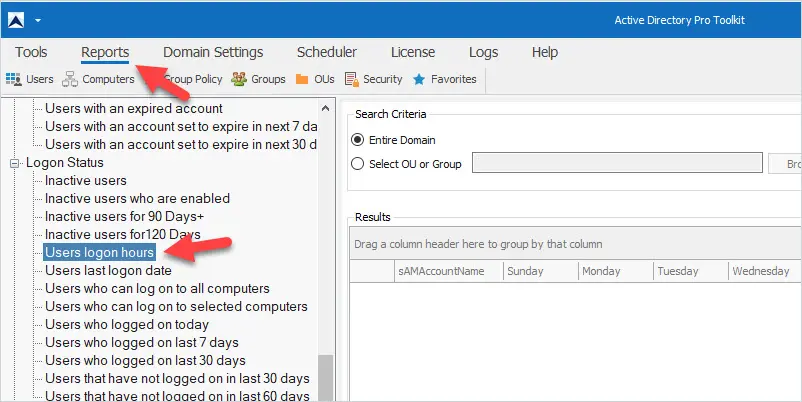The height and width of the screenshot is (402, 802).
Task: Switch to the Reports tab
Action: tap(105, 52)
